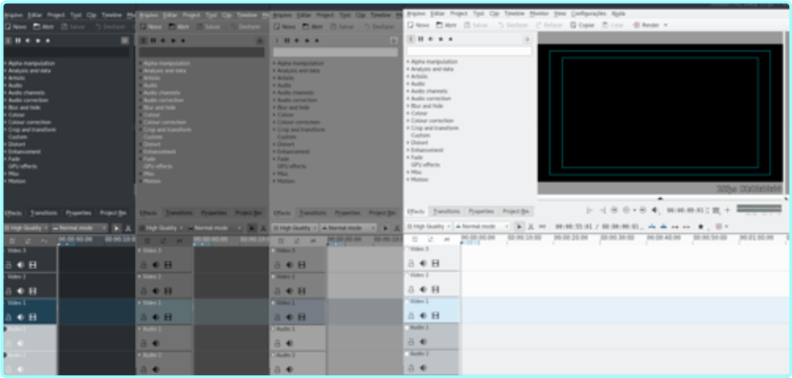This screenshot has width=792, height=378.
Task: Click Abrir in the medium gray third panel
Action: click(x=312, y=26)
